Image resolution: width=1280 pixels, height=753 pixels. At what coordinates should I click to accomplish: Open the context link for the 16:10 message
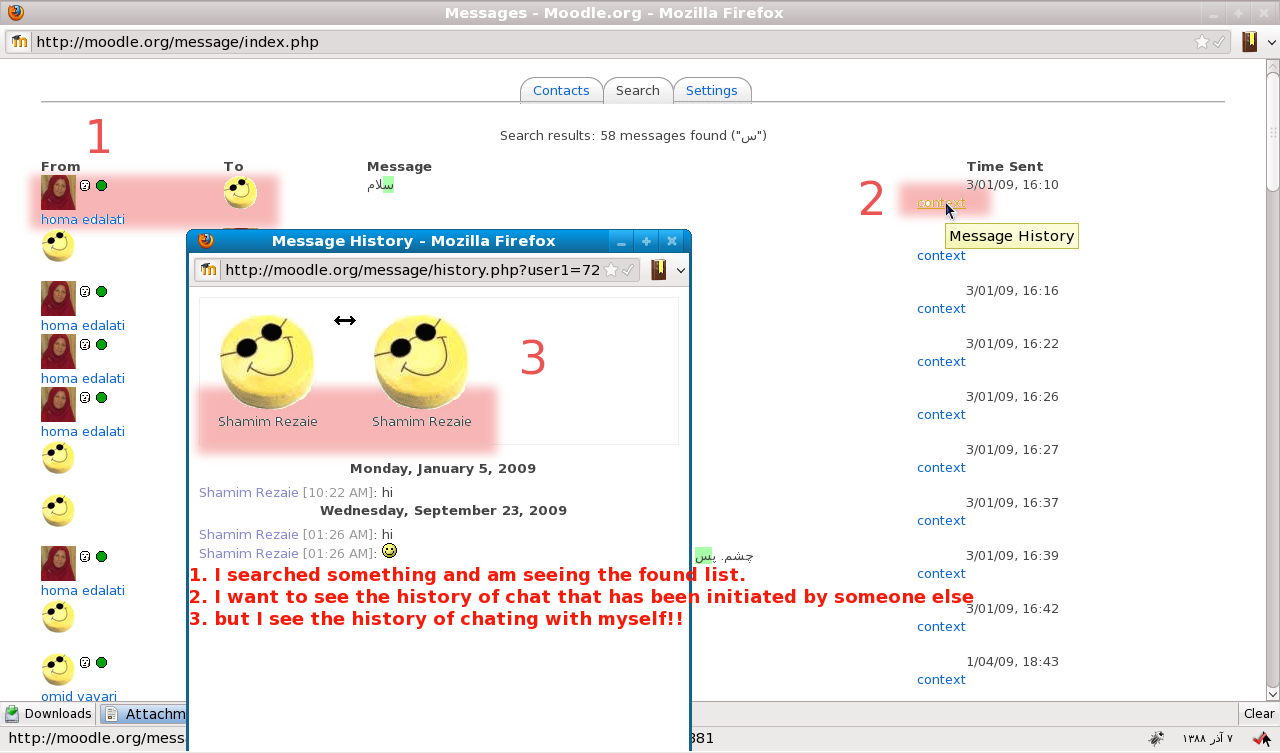point(941,203)
